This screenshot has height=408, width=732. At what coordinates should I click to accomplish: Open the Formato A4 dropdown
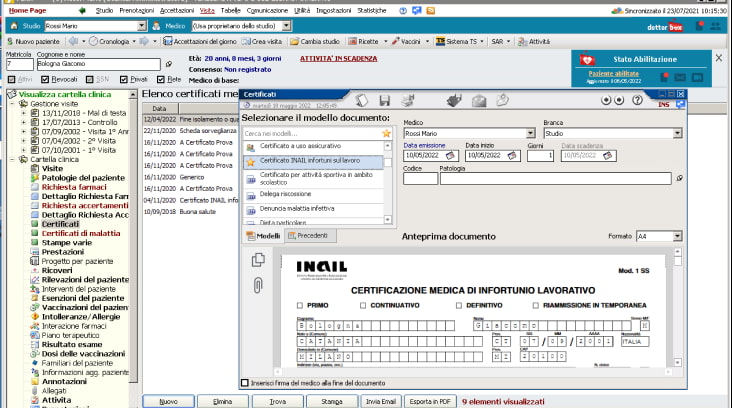coord(677,237)
